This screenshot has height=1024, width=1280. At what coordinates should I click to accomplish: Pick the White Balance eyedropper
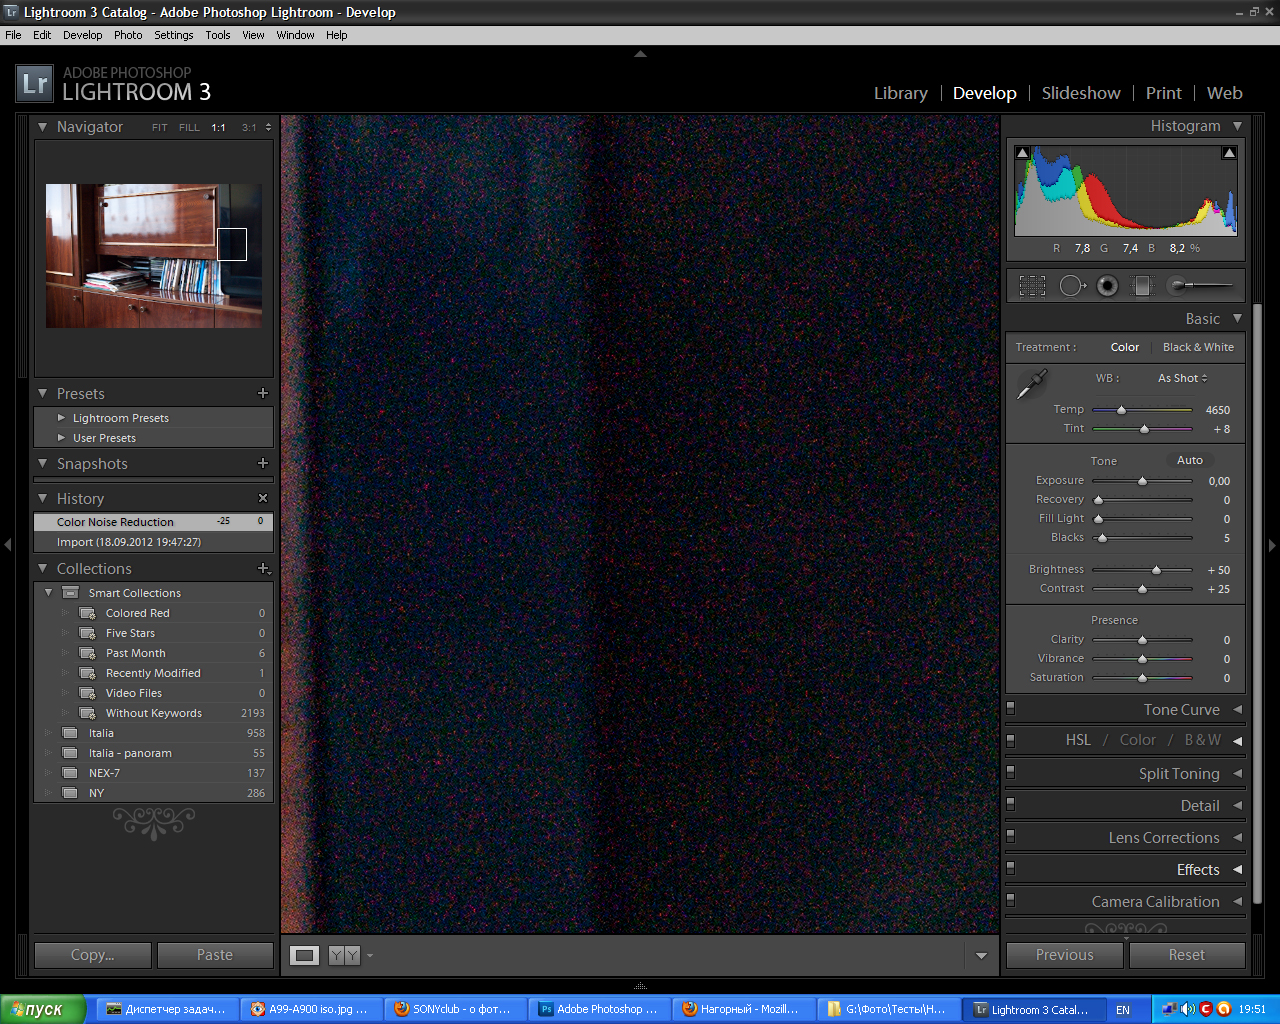(1031, 384)
